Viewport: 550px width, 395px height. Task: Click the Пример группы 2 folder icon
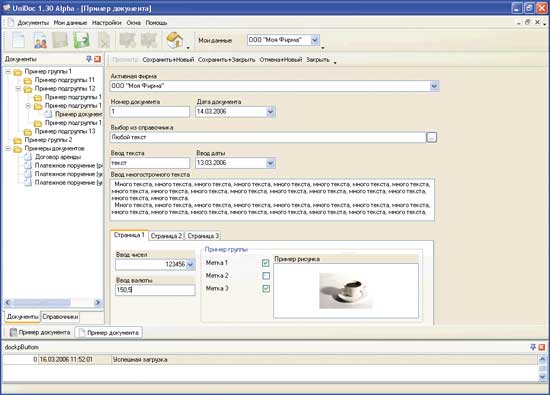coord(18,140)
